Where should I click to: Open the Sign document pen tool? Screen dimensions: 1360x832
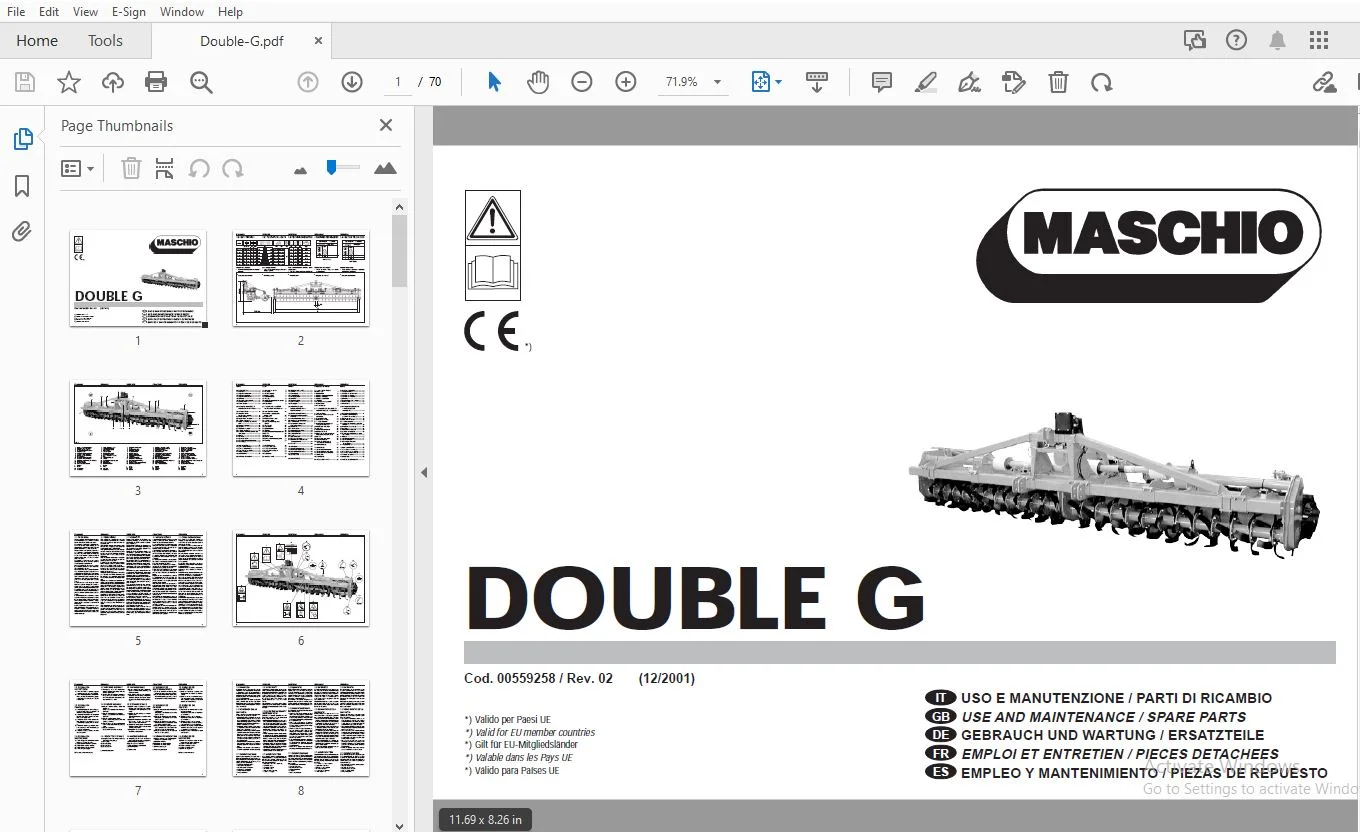(969, 82)
